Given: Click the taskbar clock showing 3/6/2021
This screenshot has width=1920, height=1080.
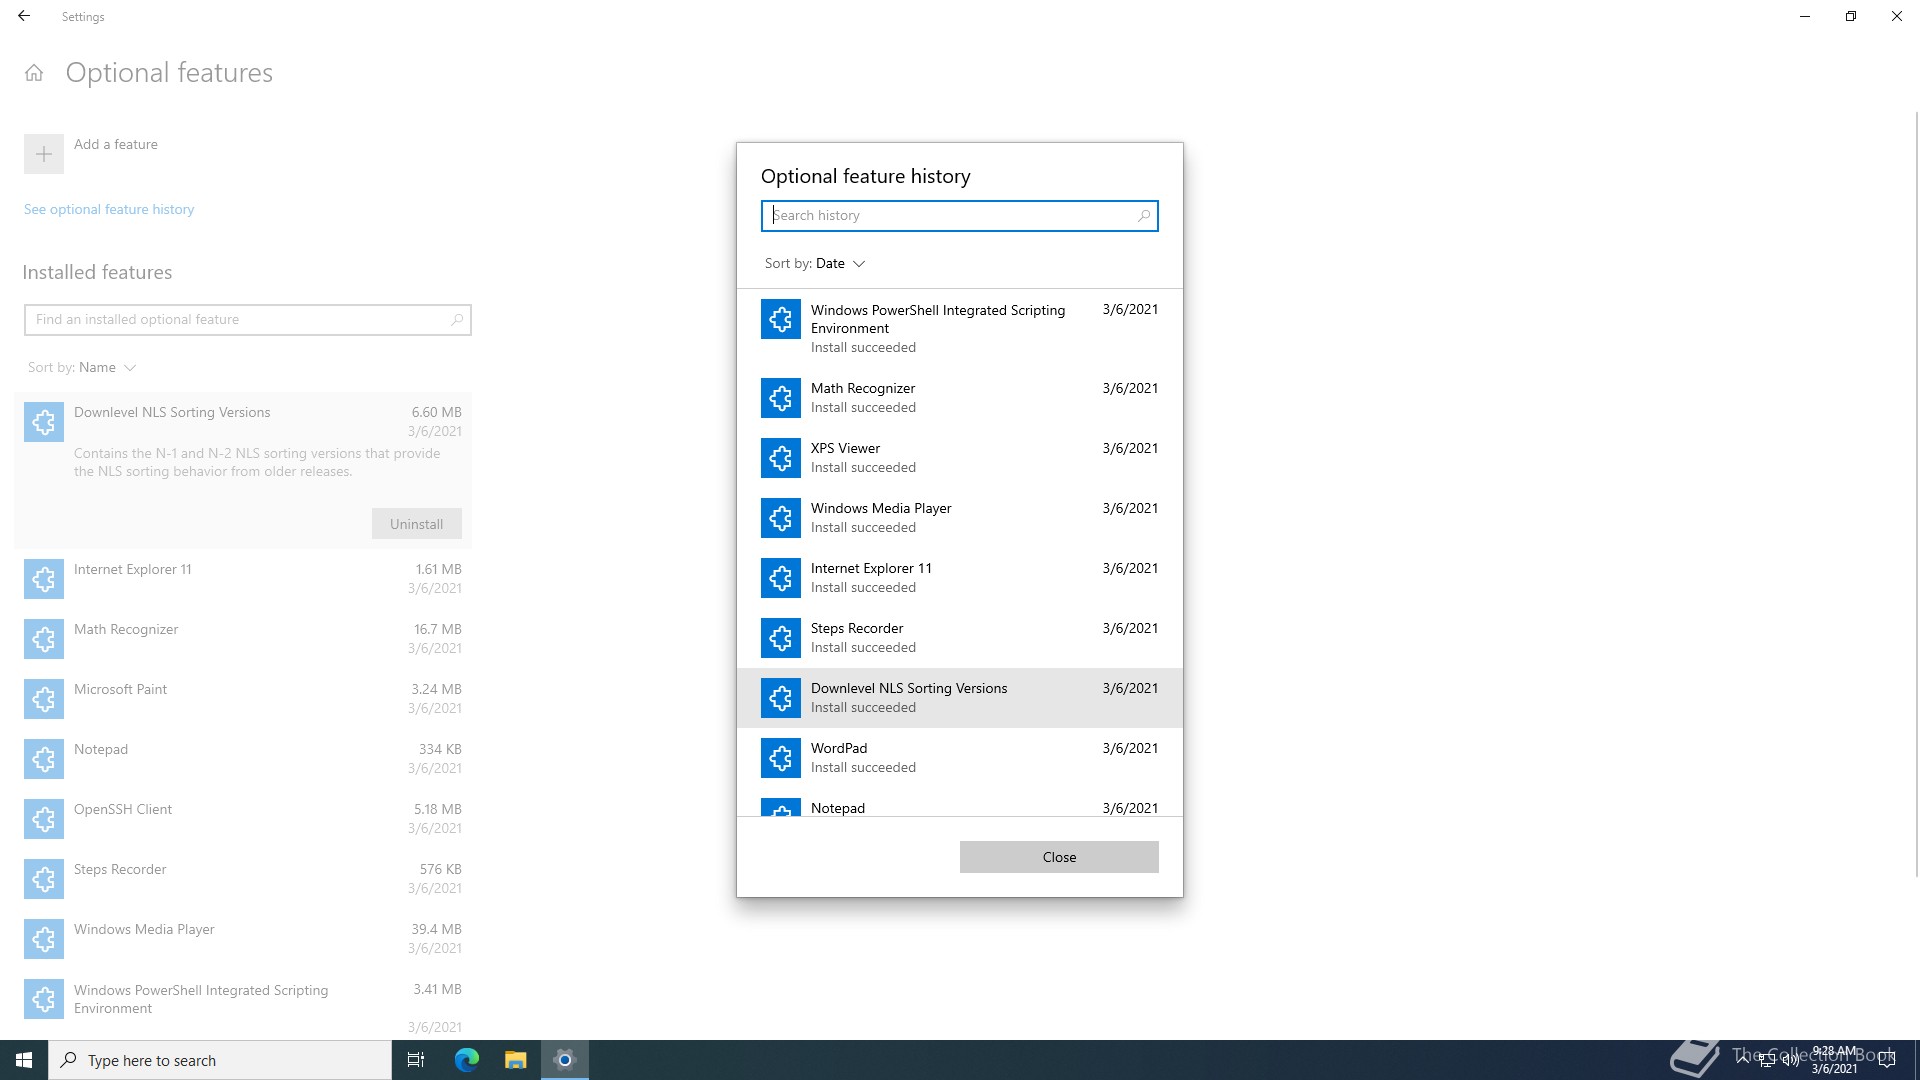Looking at the screenshot, I should point(1834,1060).
